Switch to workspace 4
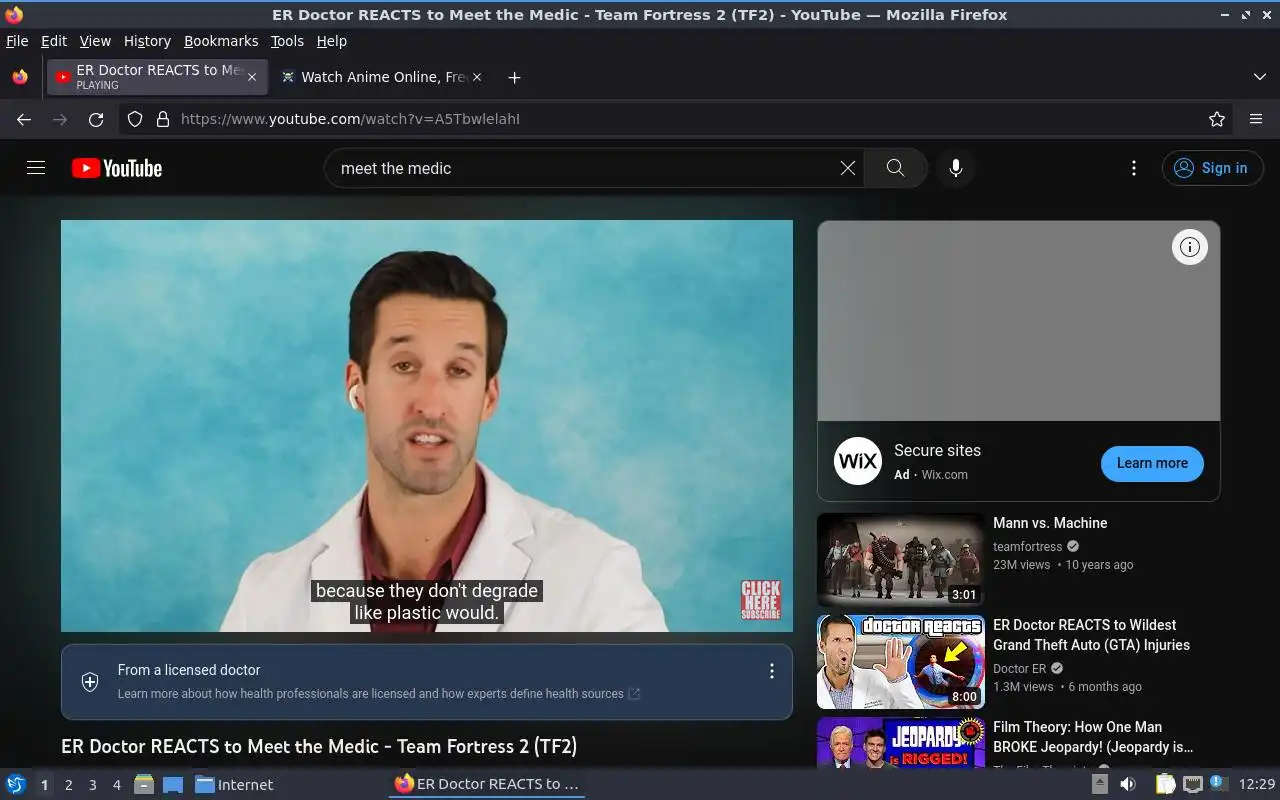This screenshot has width=1280, height=800. (116, 785)
